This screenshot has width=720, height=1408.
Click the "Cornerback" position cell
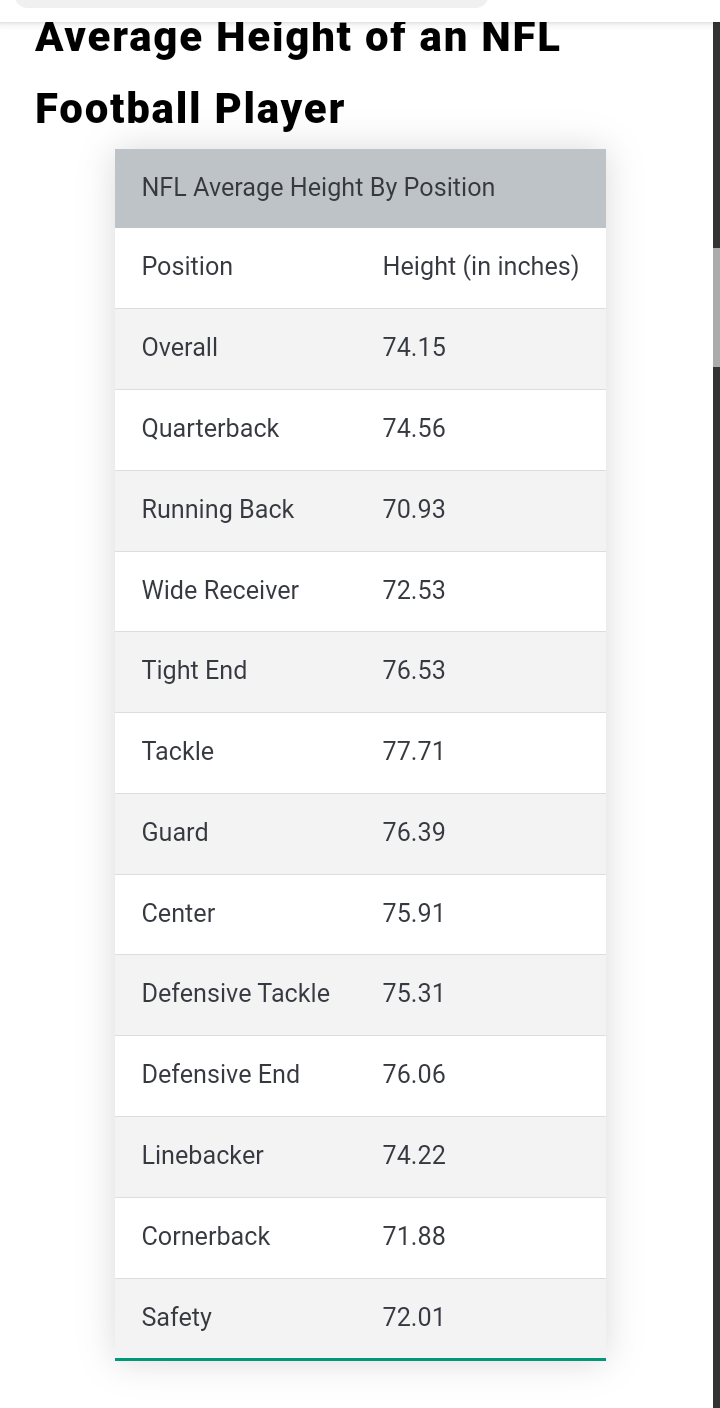point(206,1237)
